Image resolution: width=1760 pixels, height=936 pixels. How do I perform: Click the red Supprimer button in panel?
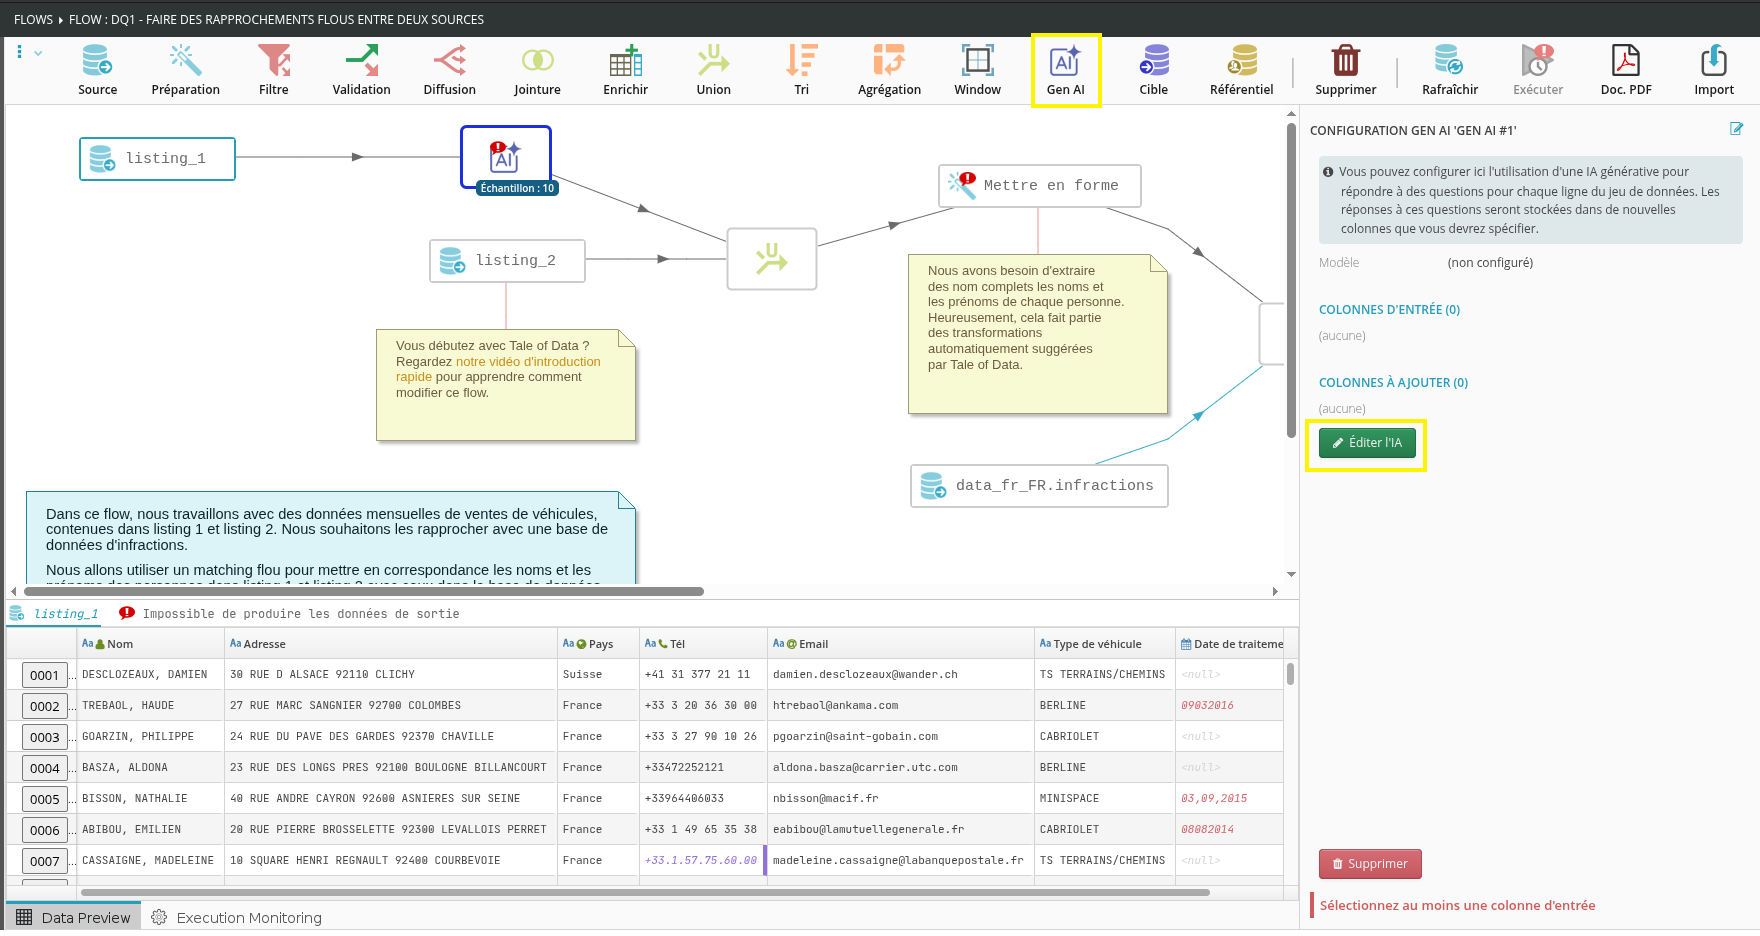pyautogui.click(x=1369, y=864)
